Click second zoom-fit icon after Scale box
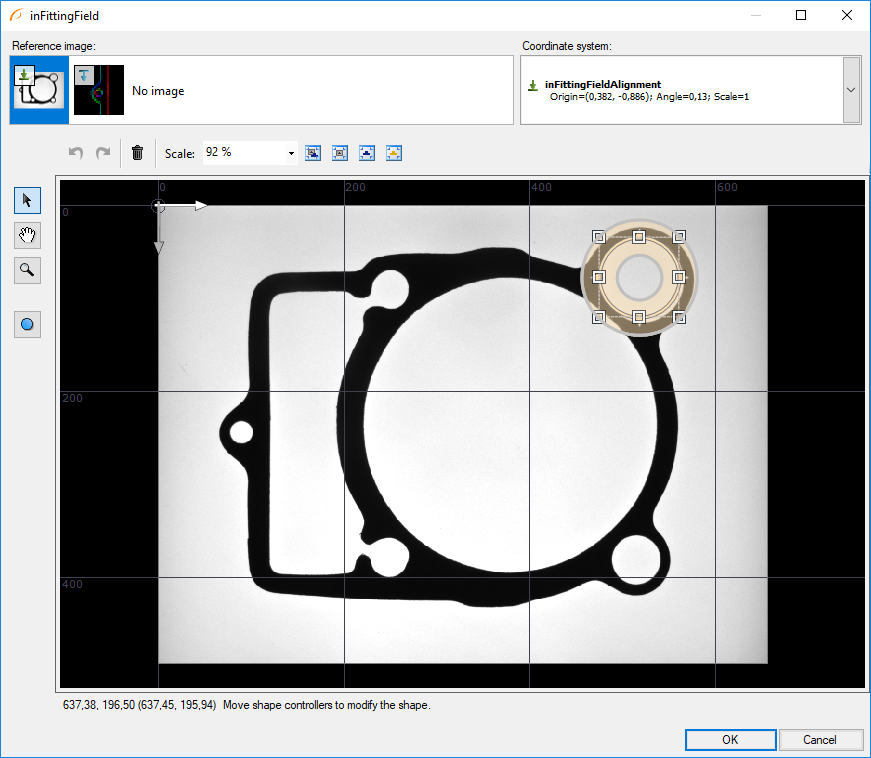This screenshot has height=758, width=871. 340,153
